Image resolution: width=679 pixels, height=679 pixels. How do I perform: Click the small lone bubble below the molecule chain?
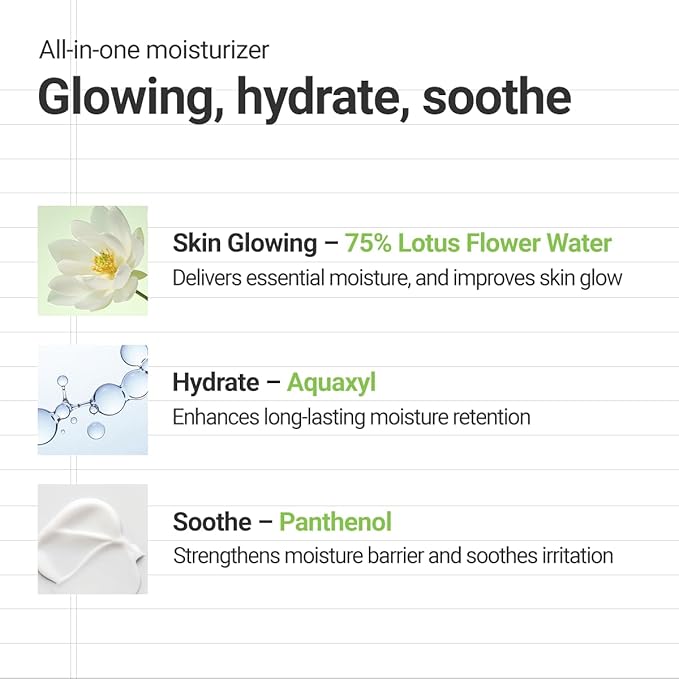(x=96, y=430)
